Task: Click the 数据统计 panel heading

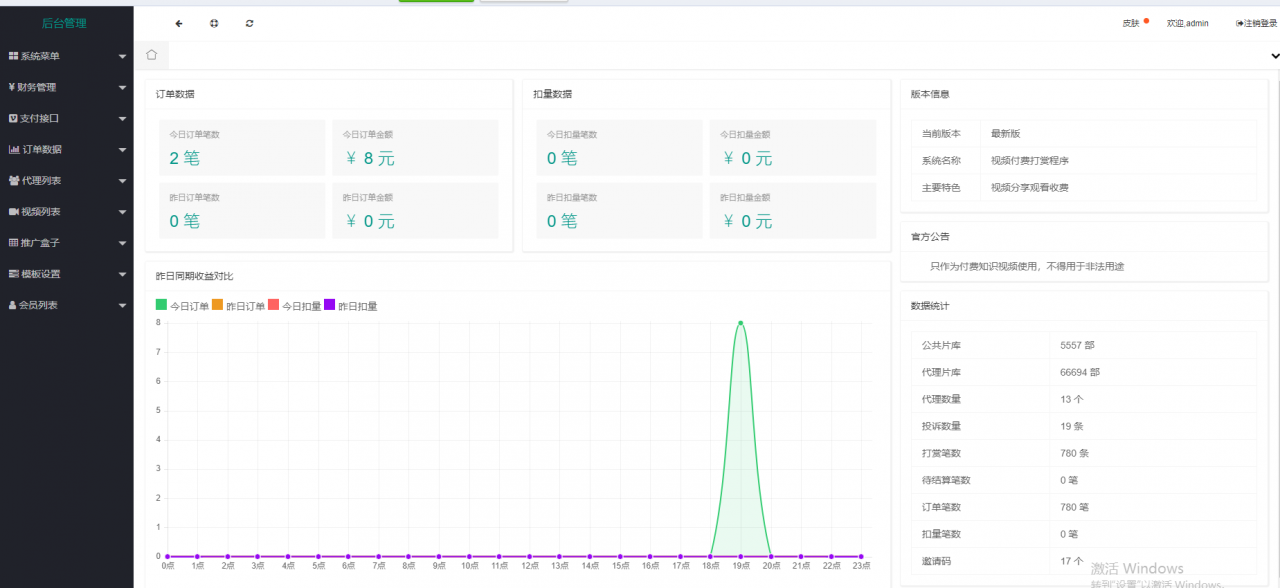Action: click(930, 305)
